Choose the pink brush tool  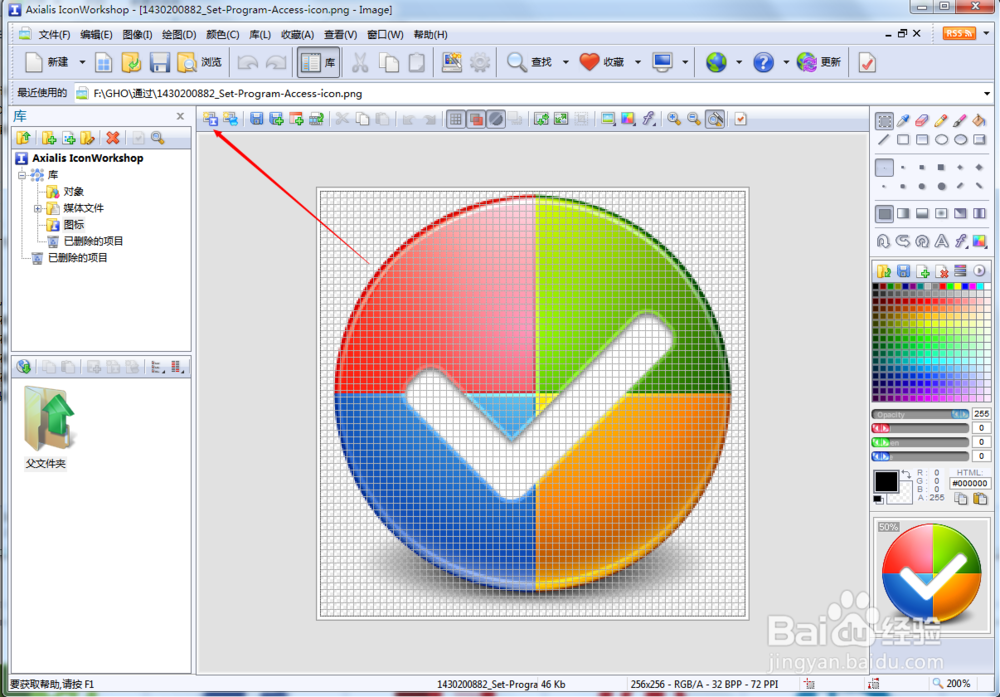960,120
